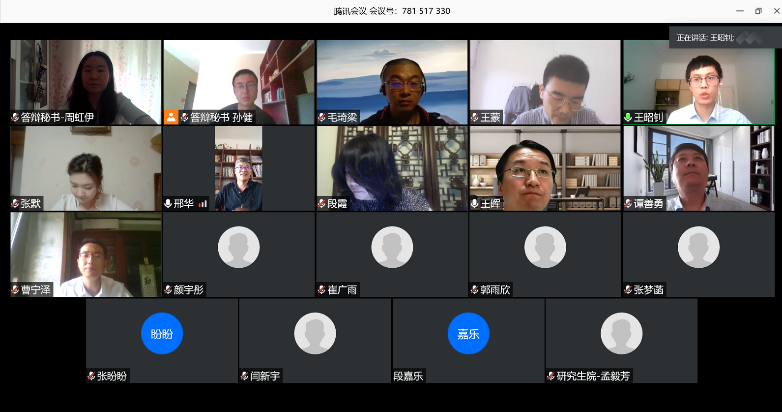The height and width of the screenshot is (412, 782).
Task: Click the microphone icon beside 邢华
Action: [168, 203]
